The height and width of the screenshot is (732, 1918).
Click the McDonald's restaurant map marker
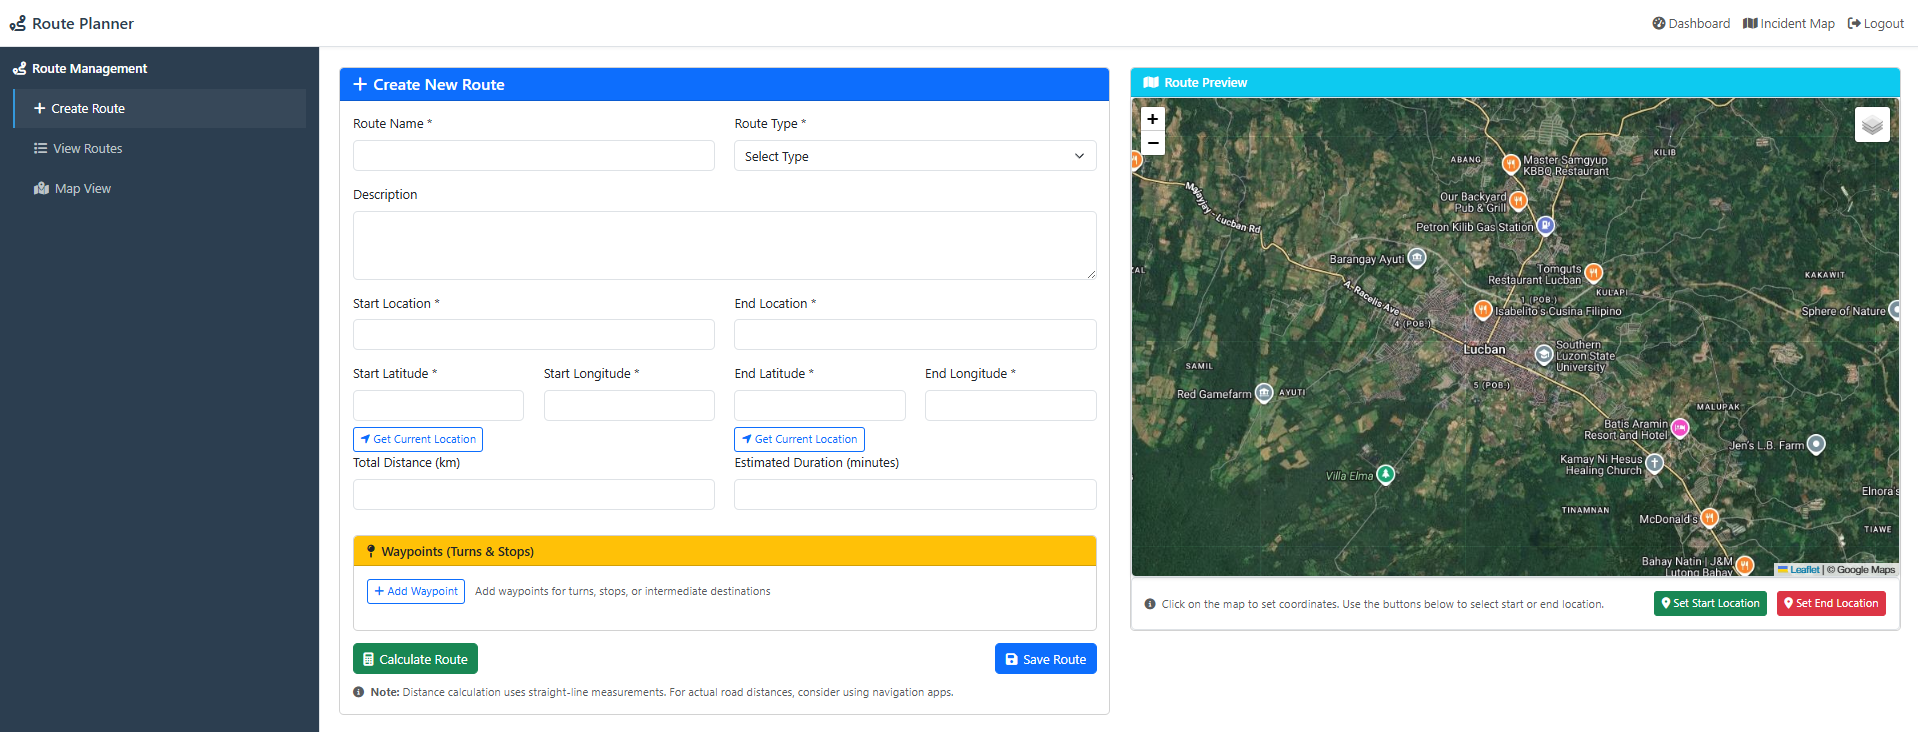click(1709, 517)
